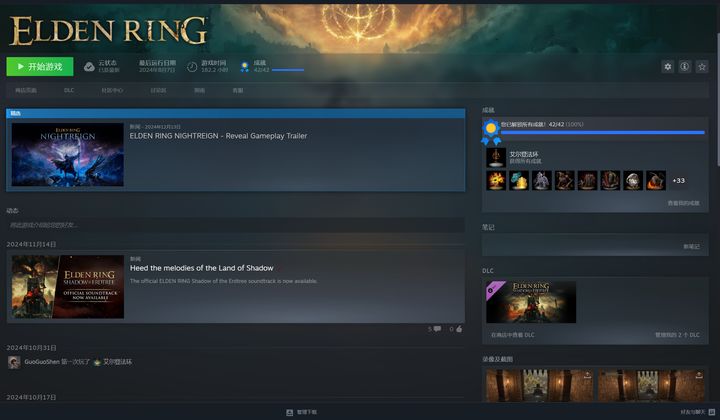
Task: Click the 艾尔登法环 latest achievement icon
Action: coord(496,157)
